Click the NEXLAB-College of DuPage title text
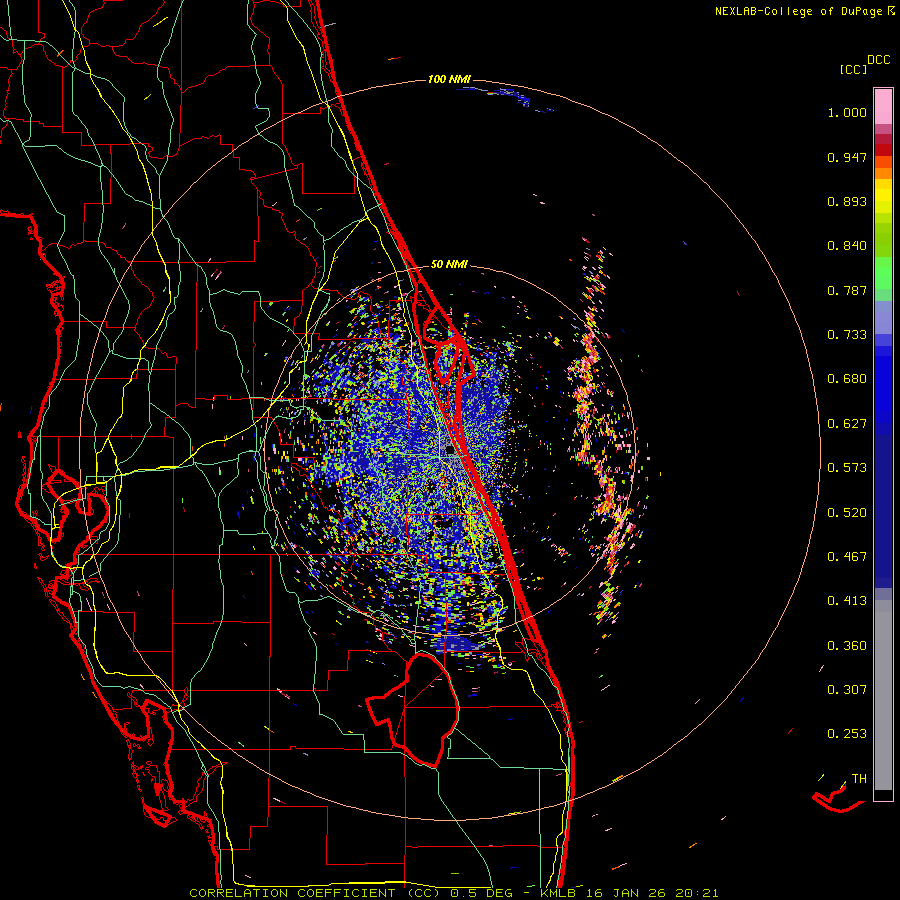This screenshot has width=900, height=900. [798, 11]
